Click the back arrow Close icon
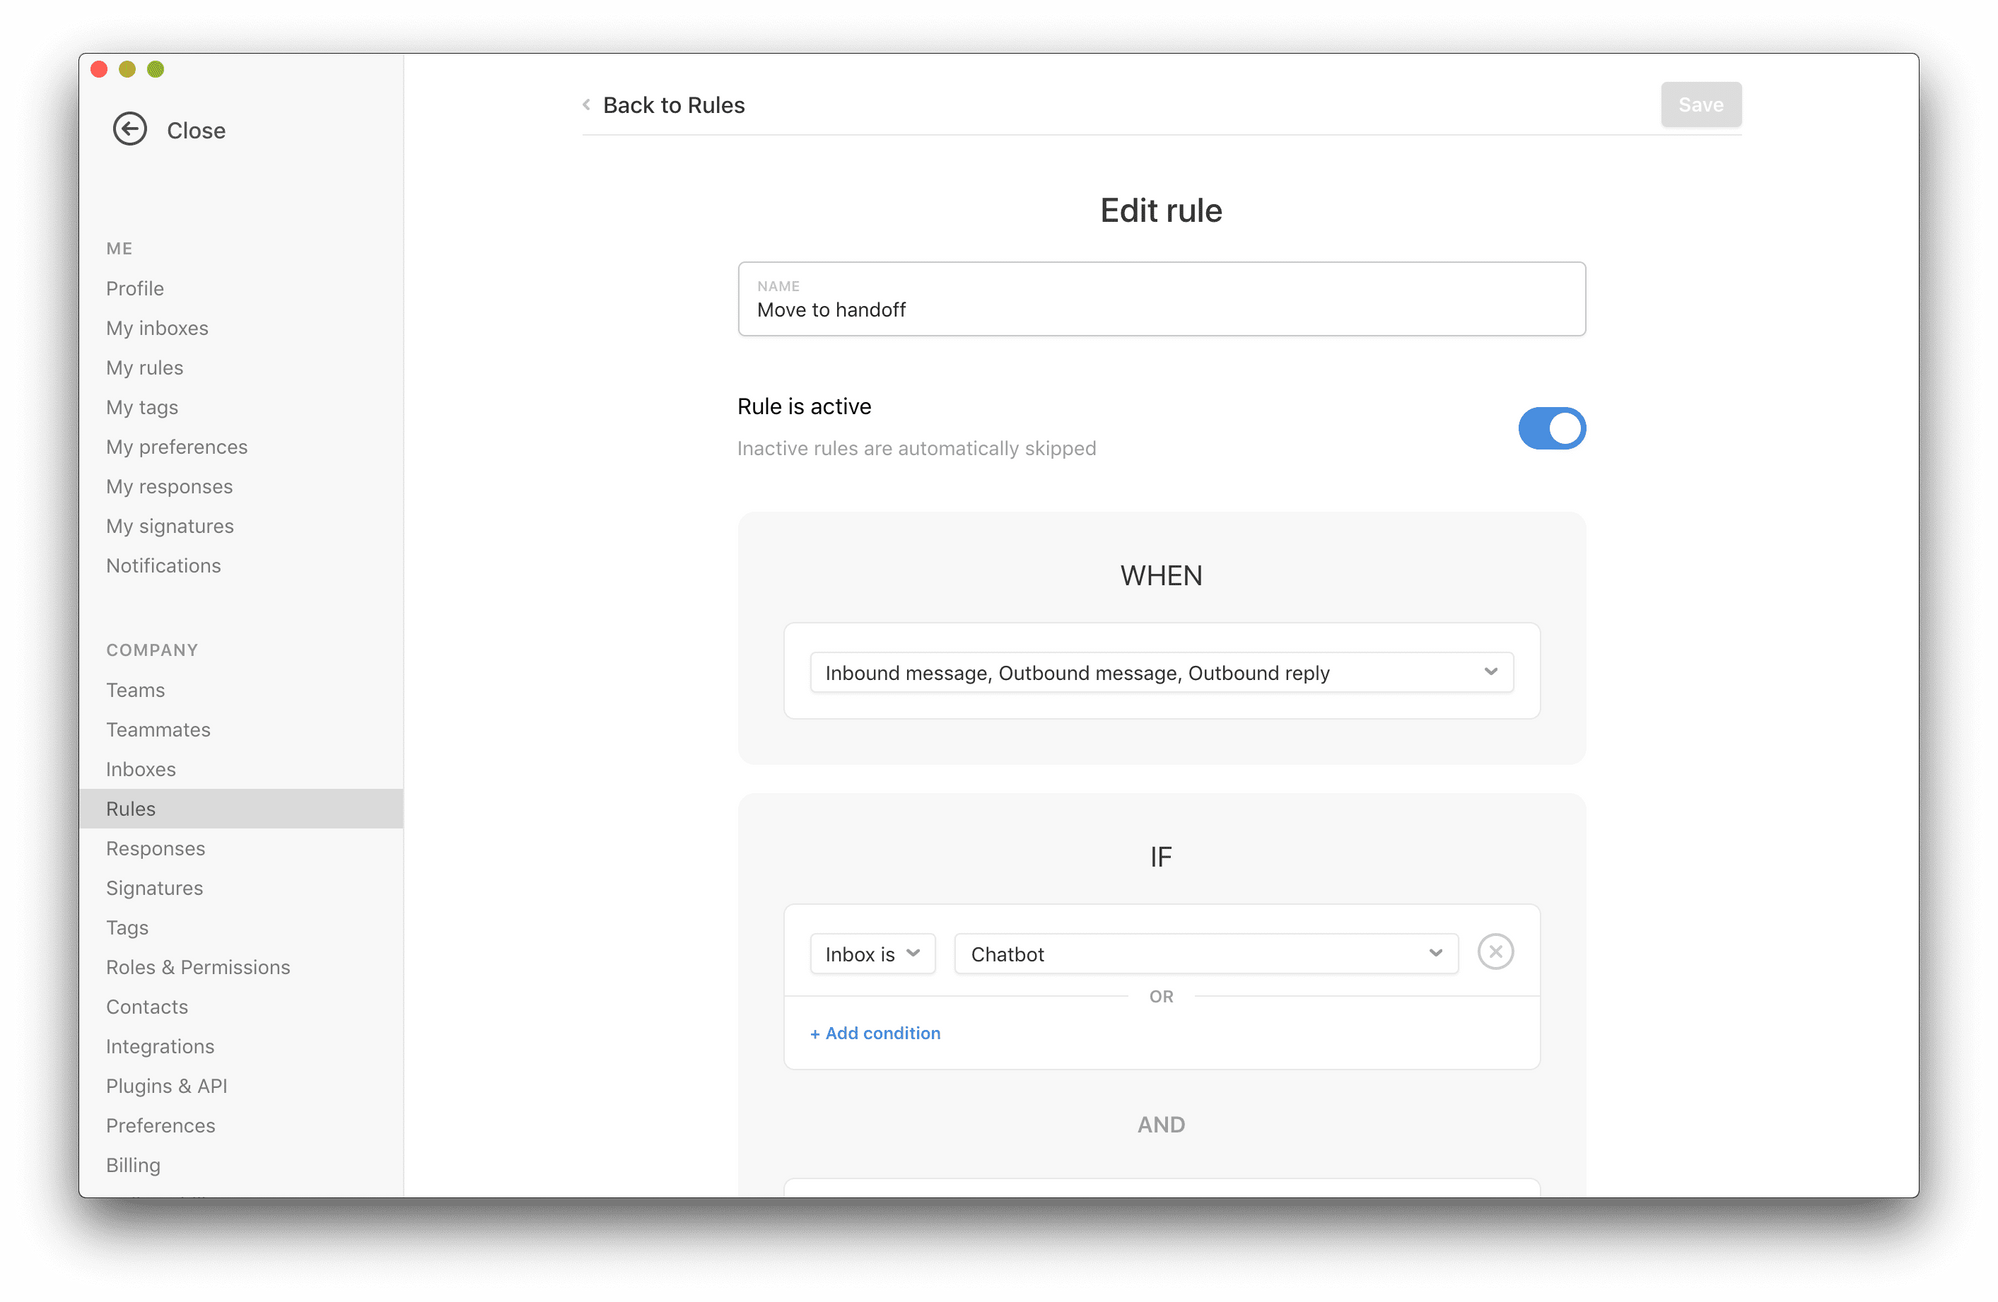This screenshot has height=1302, width=1998. point(130,129)
